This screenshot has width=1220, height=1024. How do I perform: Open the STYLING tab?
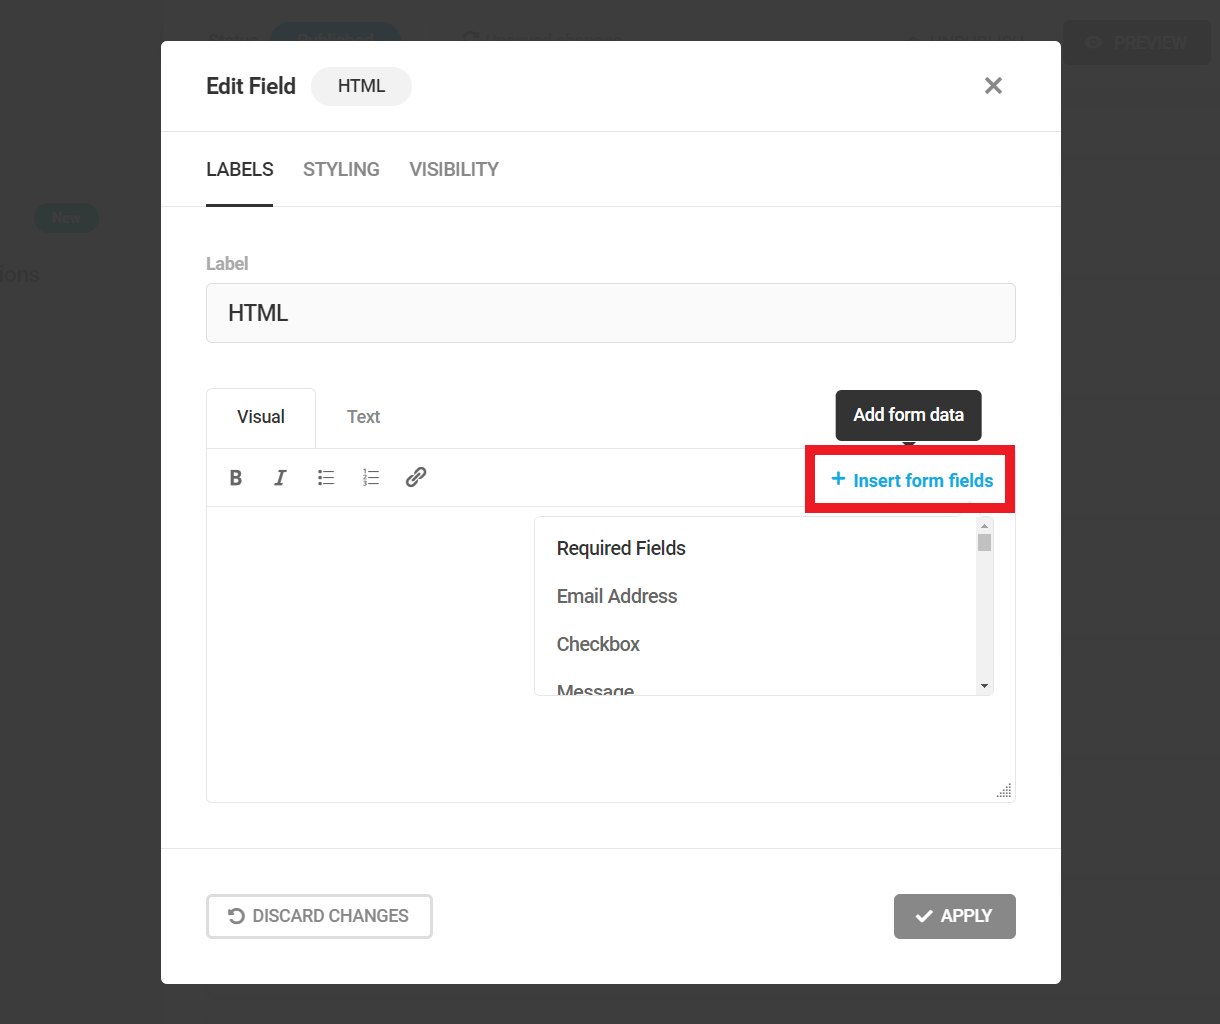click(341, 170)
